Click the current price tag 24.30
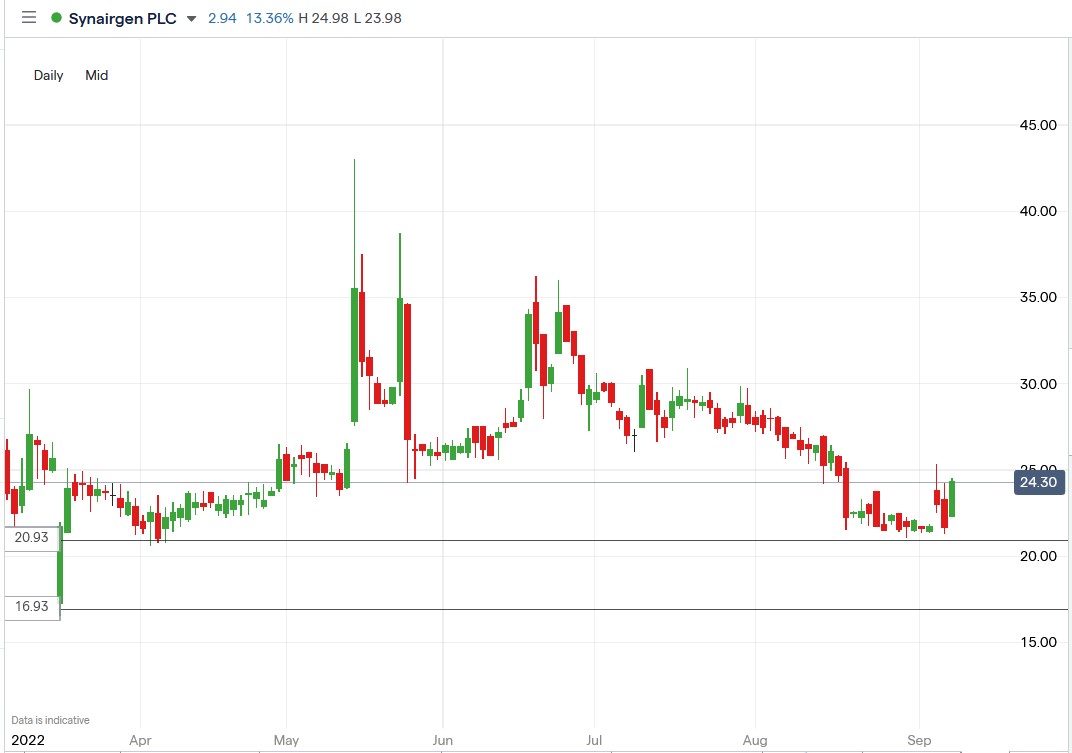This screenshot has width=1072, height=753. [x=1037, y=482]
